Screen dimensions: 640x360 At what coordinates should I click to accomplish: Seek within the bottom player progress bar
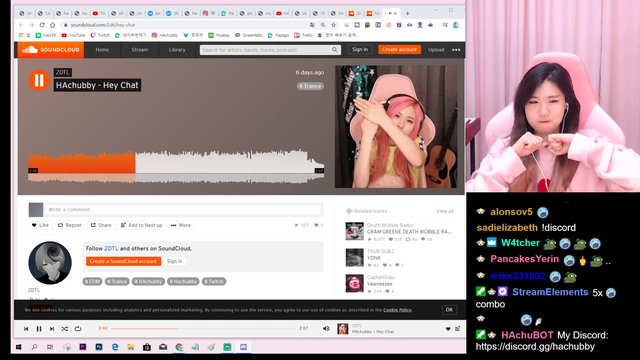[x=203, y=329]
